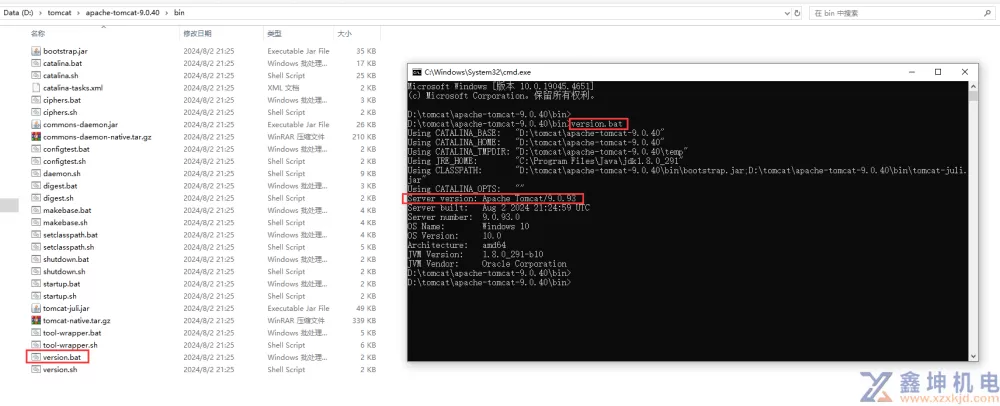Click the 35 KB size cell
Viewport: 1000px width, 406px height.
coord(366,51)
